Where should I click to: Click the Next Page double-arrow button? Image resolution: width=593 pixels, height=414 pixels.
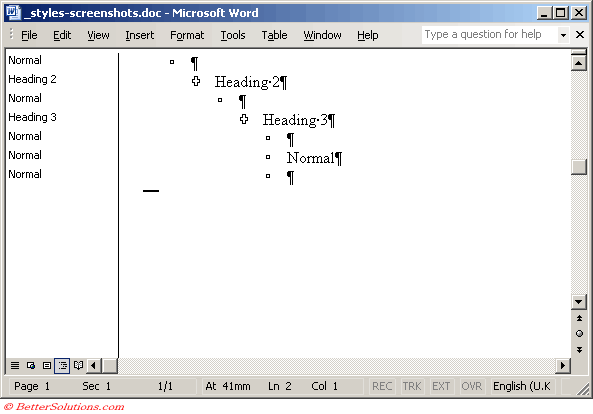(579, 350)
